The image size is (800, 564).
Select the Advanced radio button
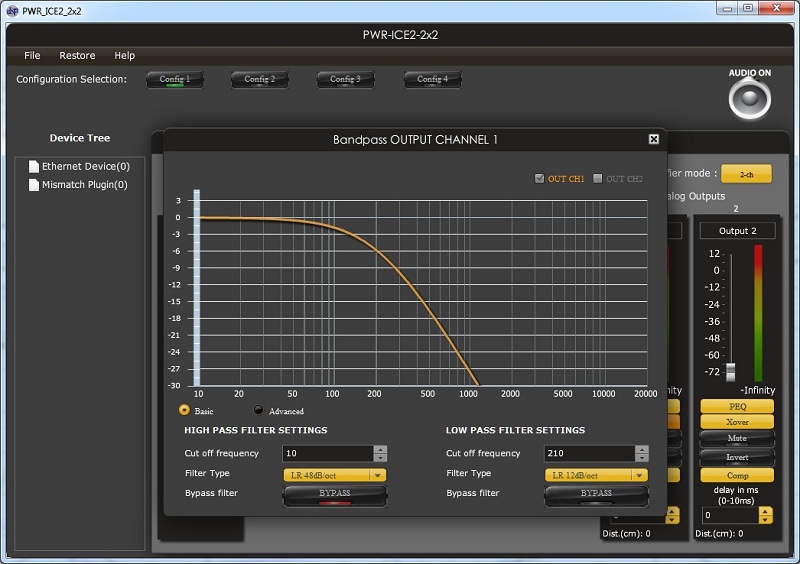tap(259, 410)
